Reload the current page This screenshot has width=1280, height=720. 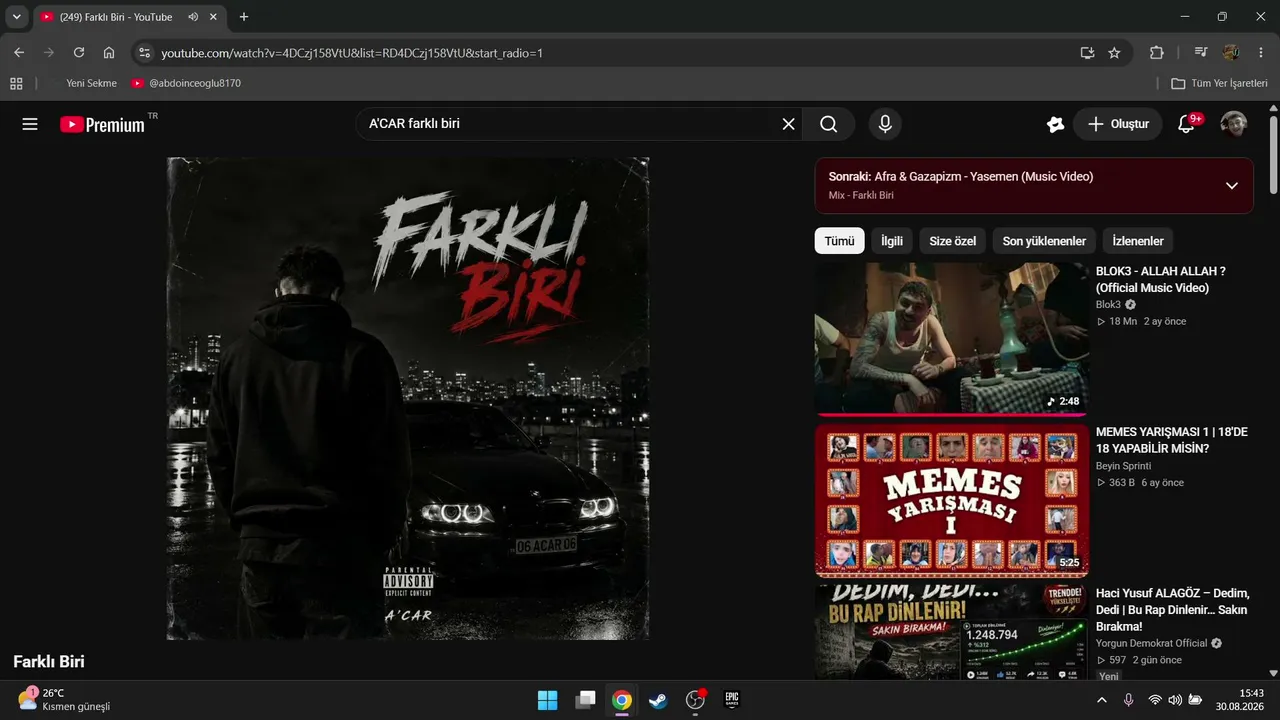coord(79,53)
